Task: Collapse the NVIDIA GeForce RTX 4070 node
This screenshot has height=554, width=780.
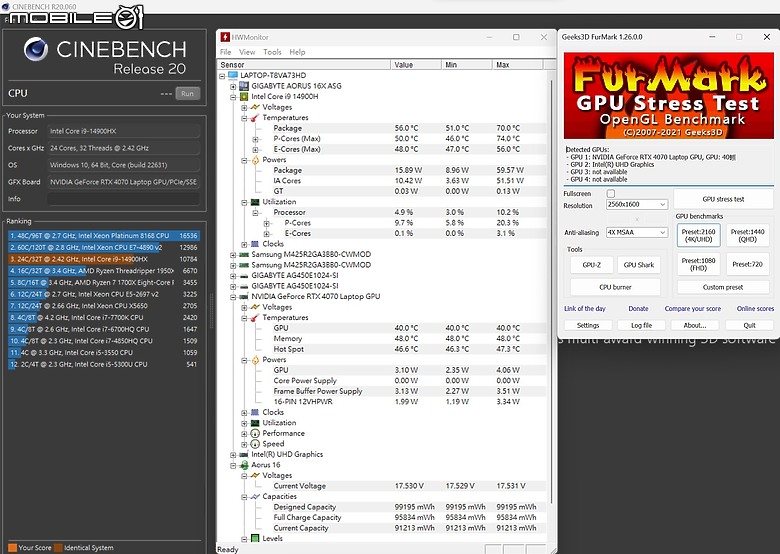Action: tap(233, 297)
